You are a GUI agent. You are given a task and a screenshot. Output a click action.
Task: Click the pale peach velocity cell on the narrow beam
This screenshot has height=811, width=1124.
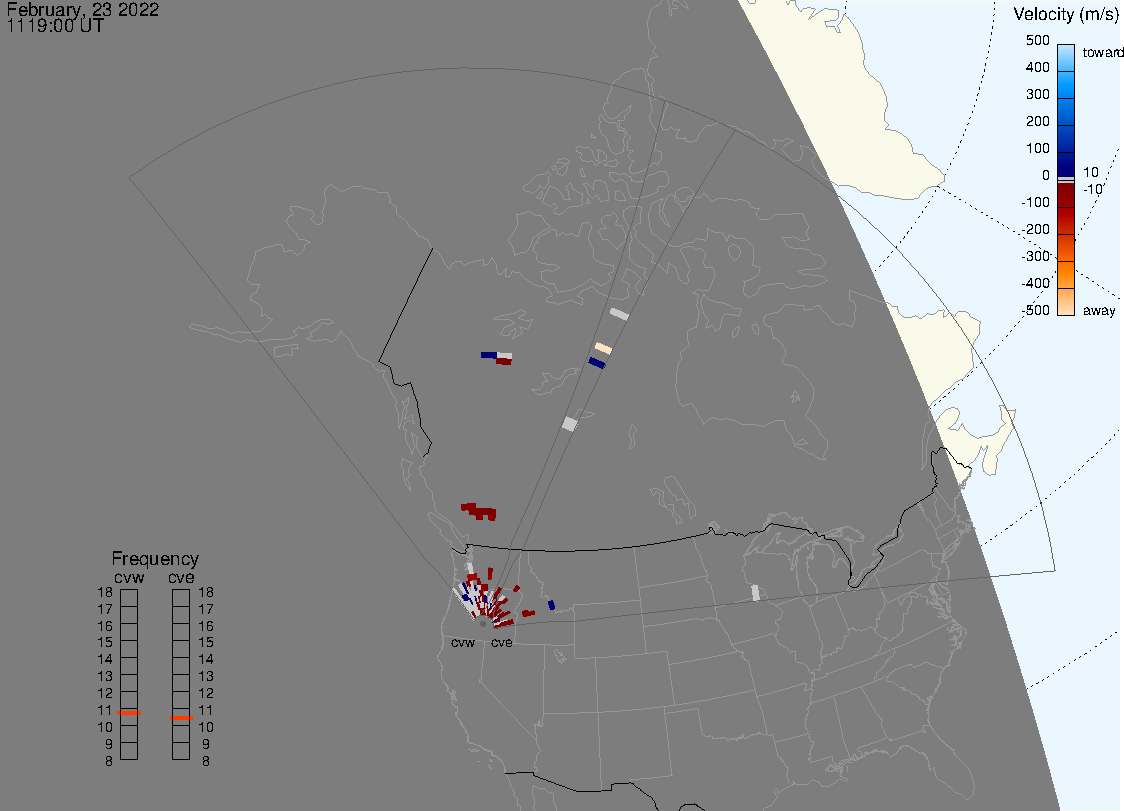604,348
